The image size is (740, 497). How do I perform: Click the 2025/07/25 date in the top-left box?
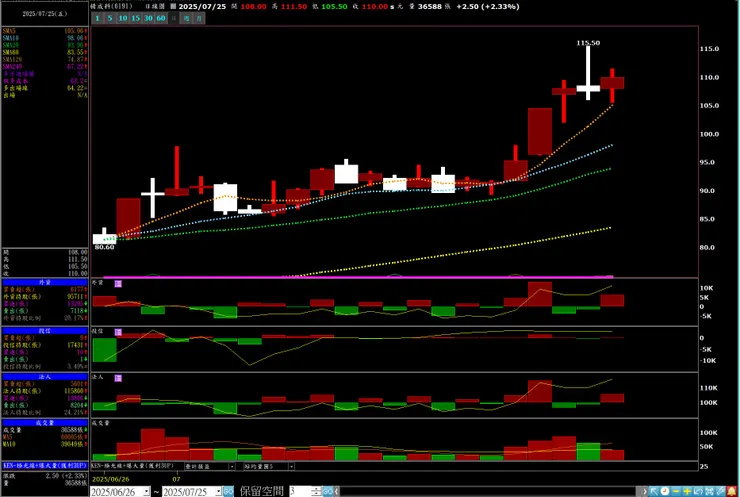pyautogui.click(x=45, y=14)
